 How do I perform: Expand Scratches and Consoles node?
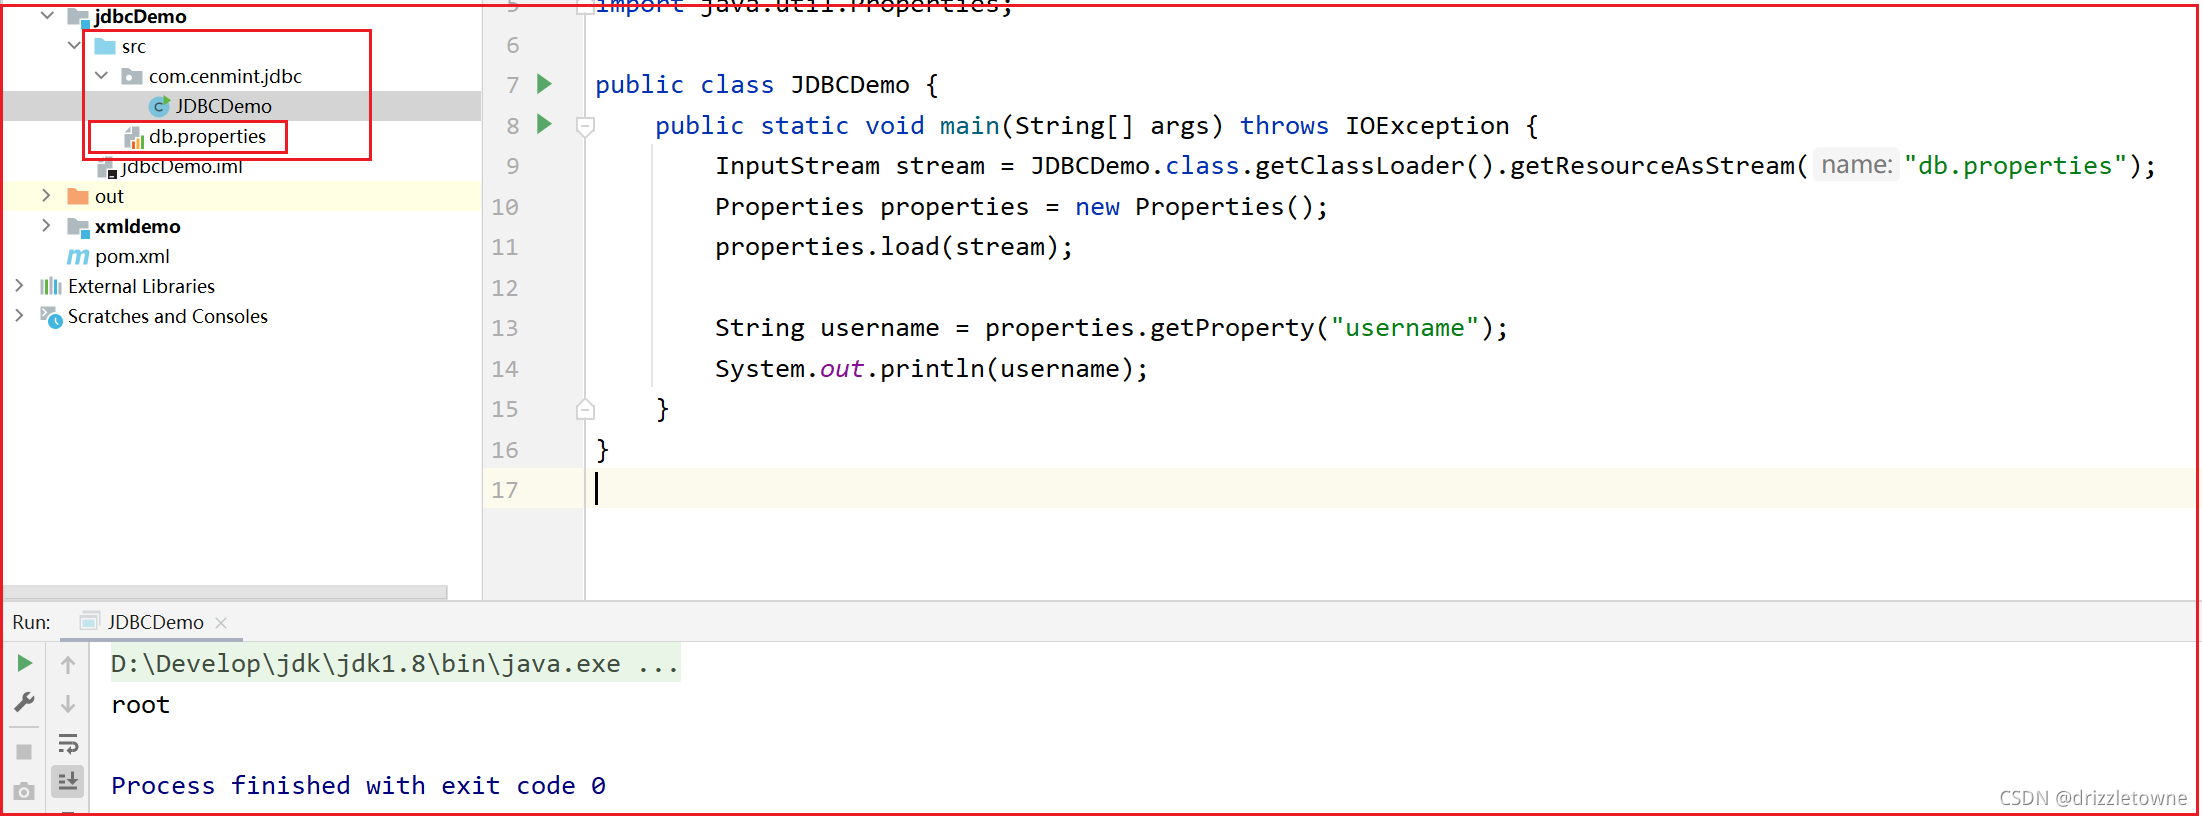pyautogui.click(x=19, y=316)
